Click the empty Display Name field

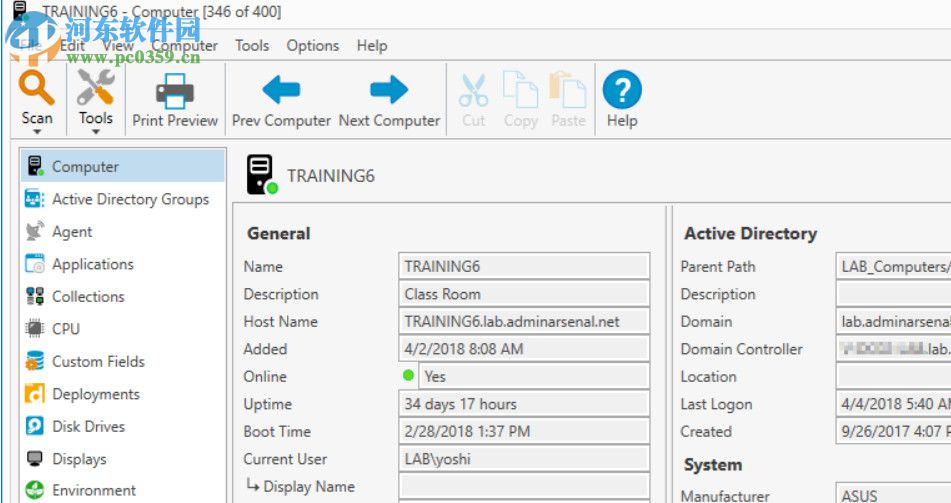point(524,486)
